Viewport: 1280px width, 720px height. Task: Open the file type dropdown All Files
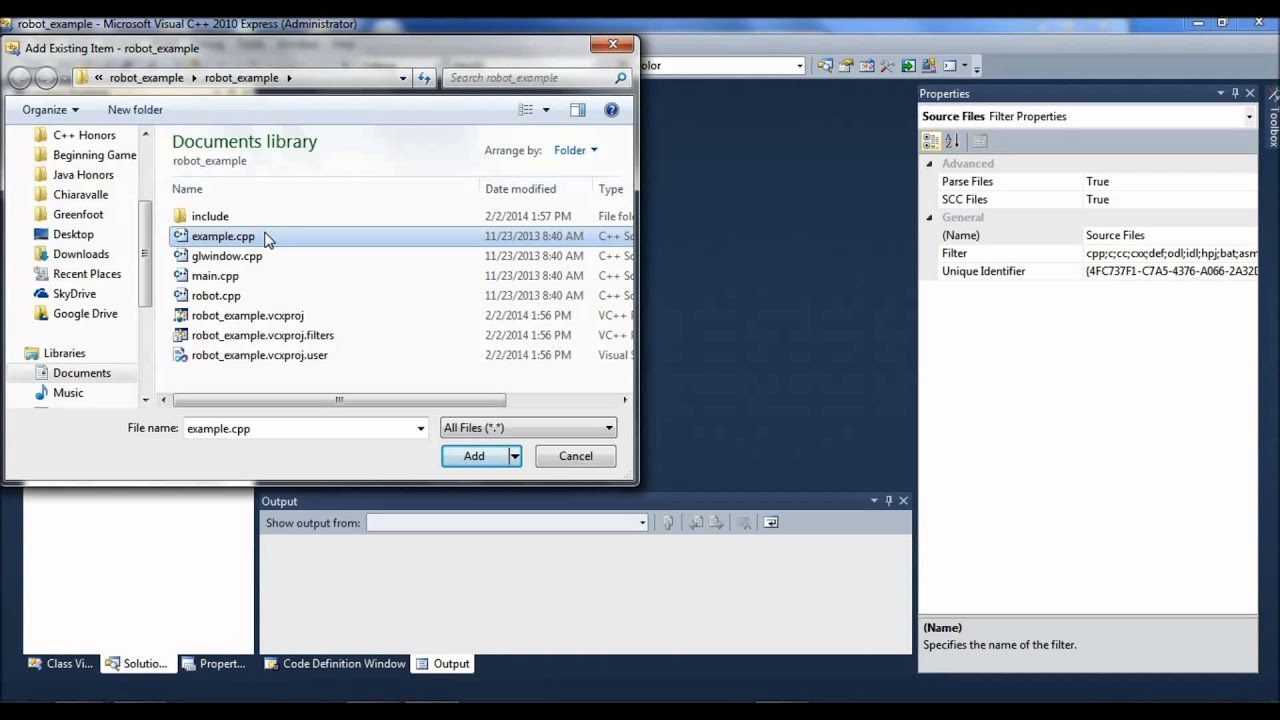coord(528,428)
